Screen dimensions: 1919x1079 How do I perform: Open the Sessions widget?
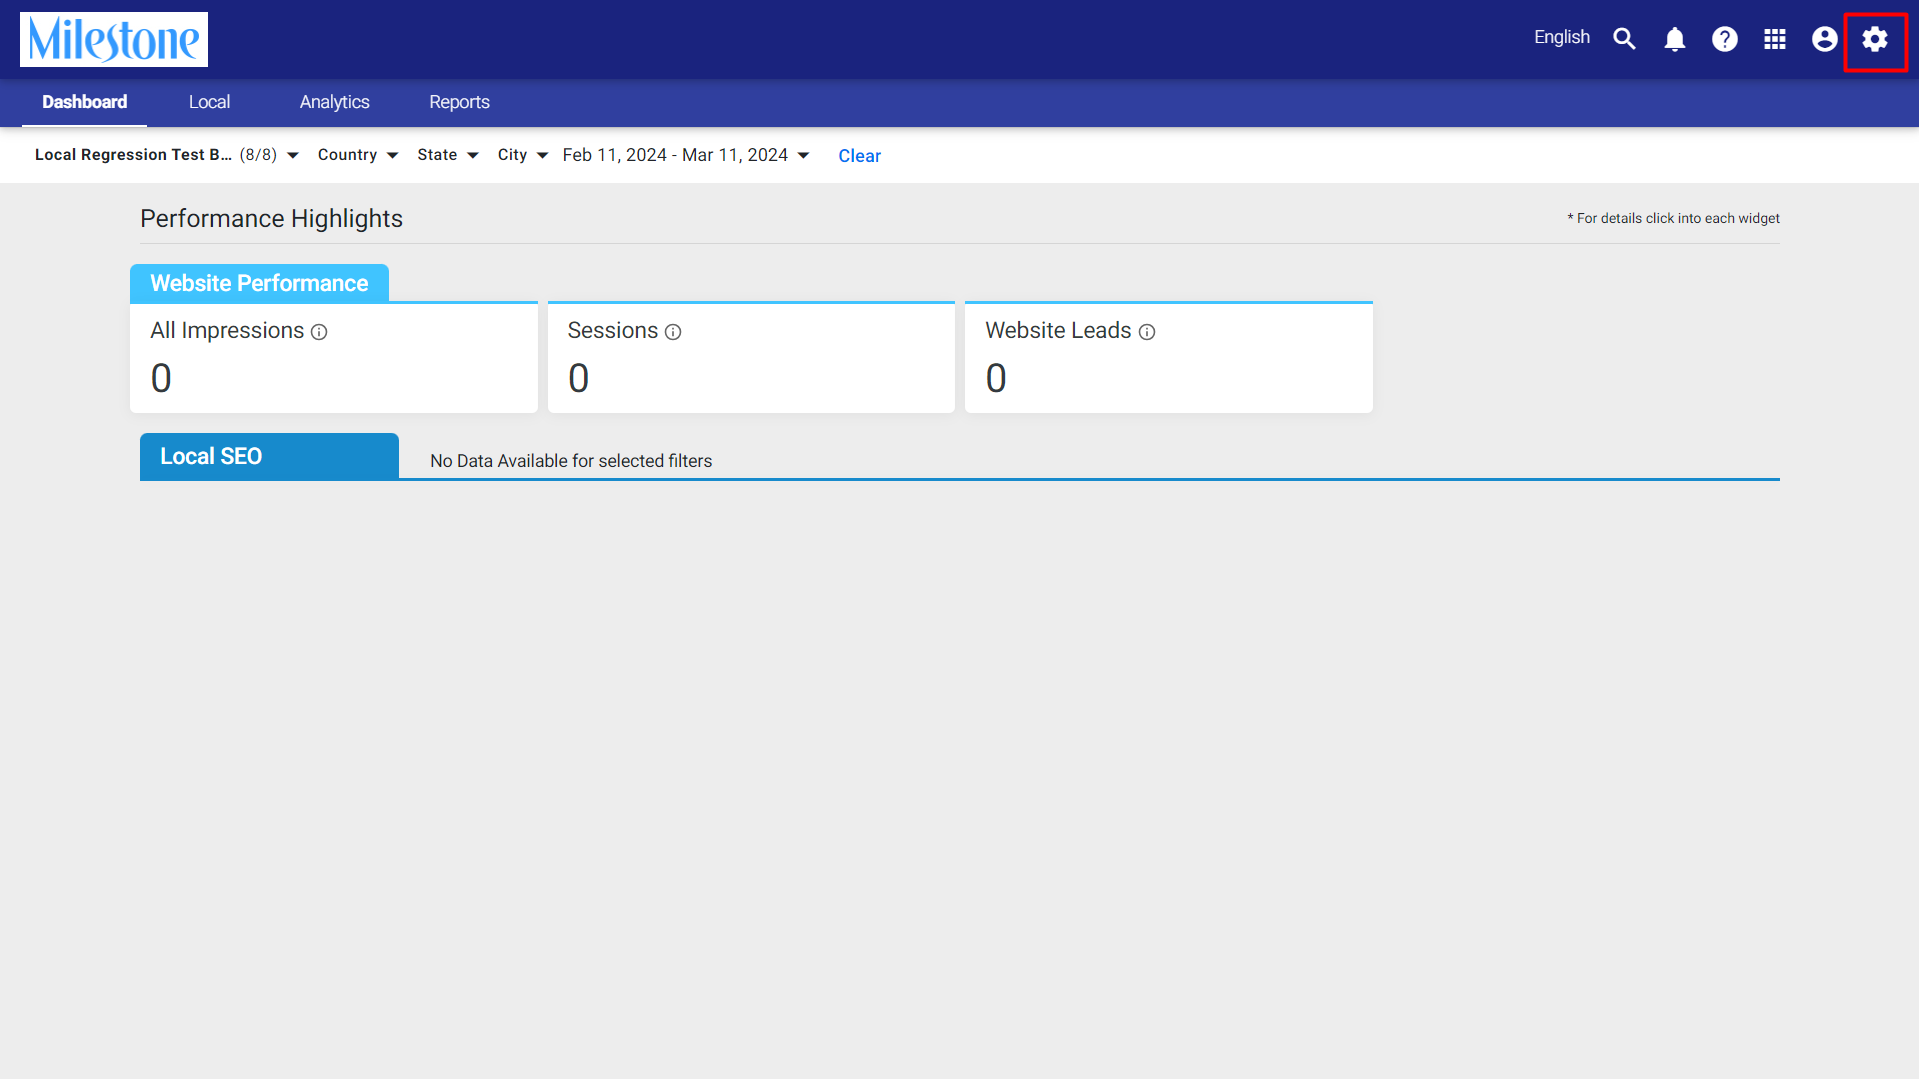[x=751, y=357]
